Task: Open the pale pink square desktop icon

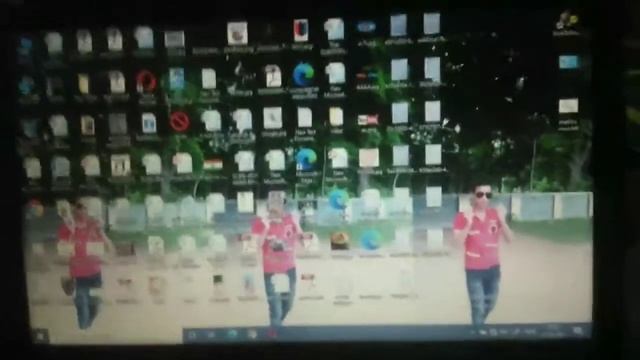Action: click(x=369, y=158)
